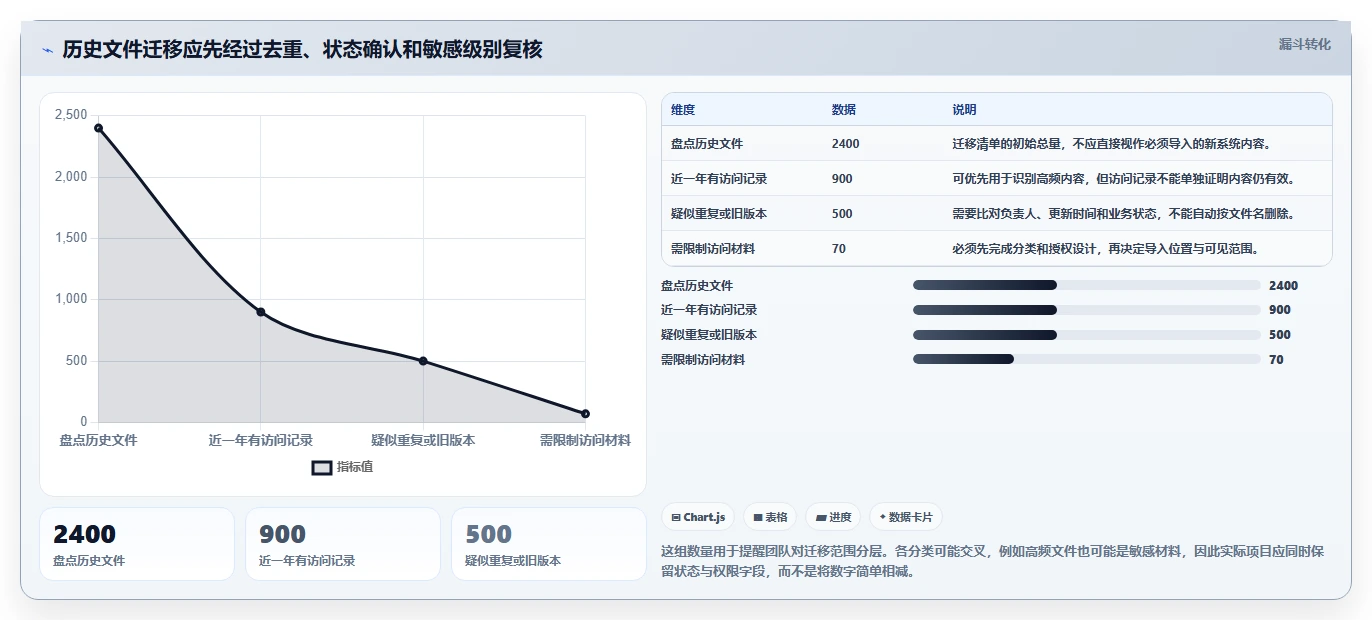The image size is (1372, 620).
Task: Click the description starting 必须先完成分类和授权设计
Action: point(1105,249)
